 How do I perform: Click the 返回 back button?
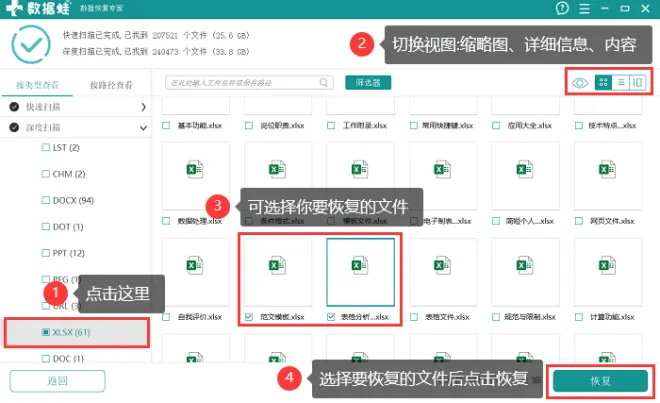57,381
